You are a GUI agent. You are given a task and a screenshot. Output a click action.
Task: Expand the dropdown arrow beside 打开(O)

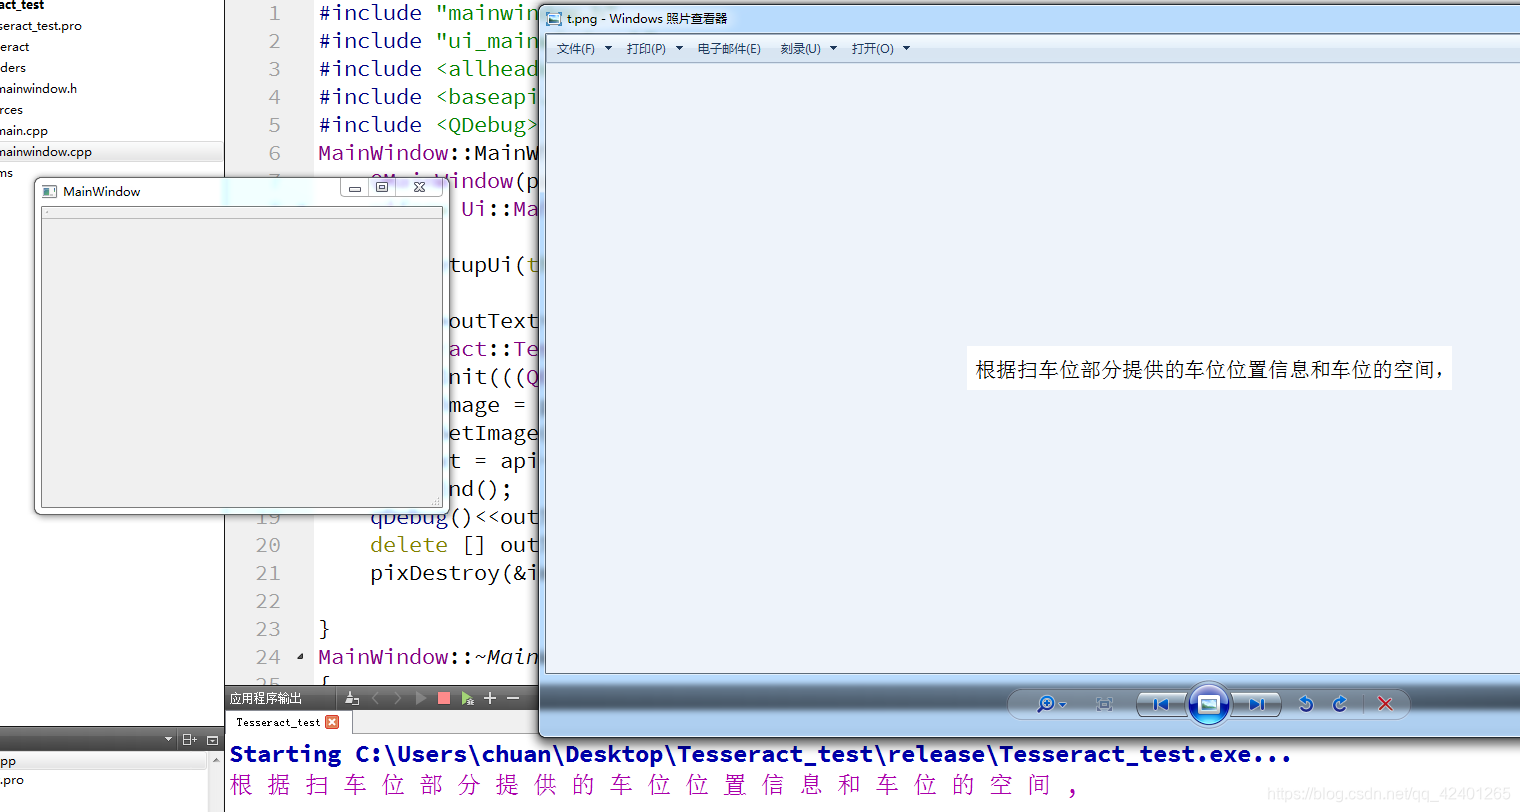(906, 48)
